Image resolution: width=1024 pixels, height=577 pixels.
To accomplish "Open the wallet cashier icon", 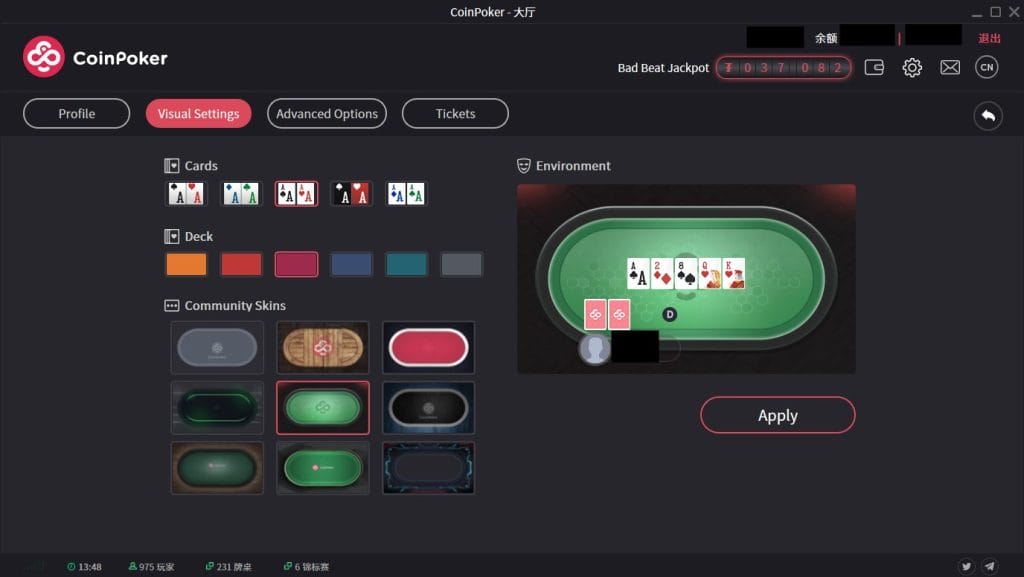I will 874,67.
